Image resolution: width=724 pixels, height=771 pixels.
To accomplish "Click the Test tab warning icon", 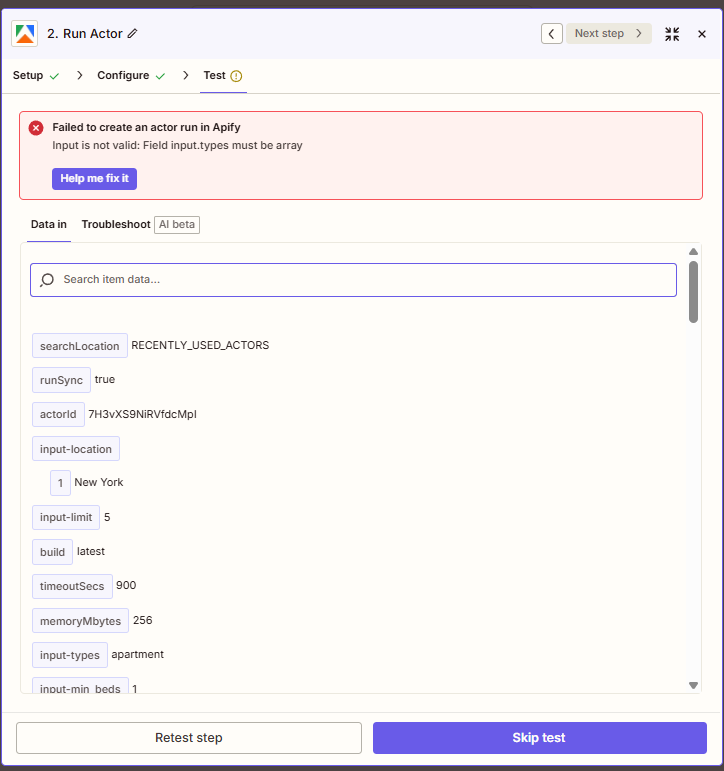I will (x=237, y=76).
